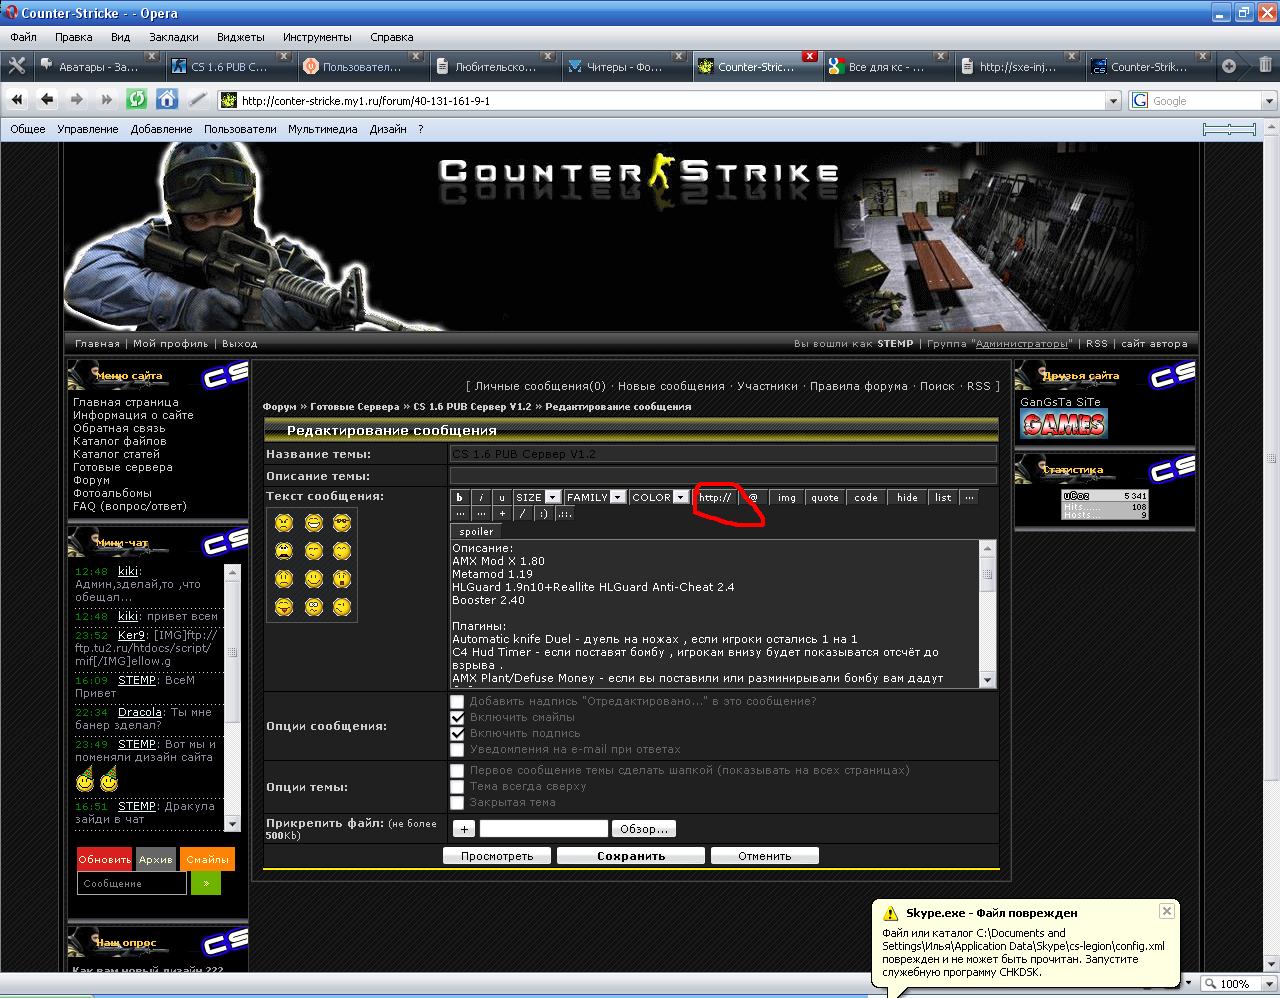This screenshot has width=1280, height=998.
Task: Click the 'Описание темы' input field
Action: point(723,476)
